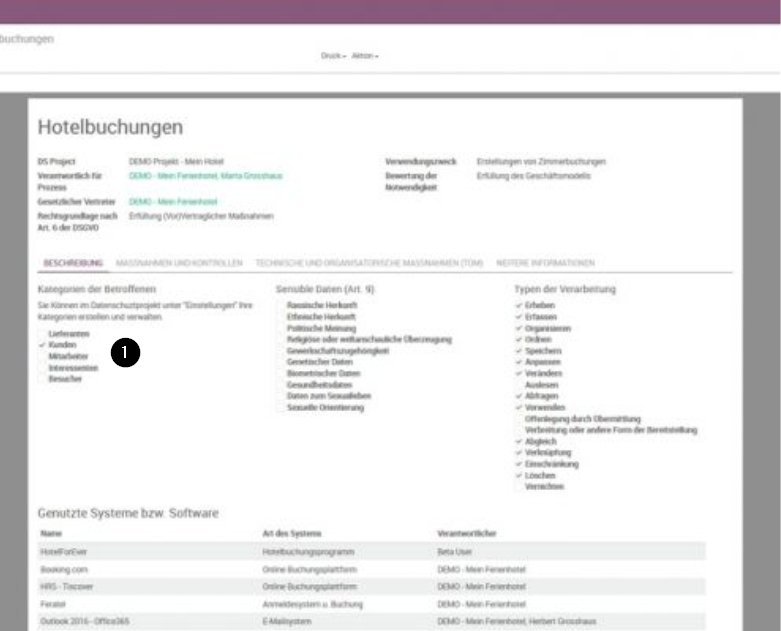Select the Technische und organisatorische Massnahmen tab
The width and height of the screenshot is (781, 631).
tap(369, 263)
